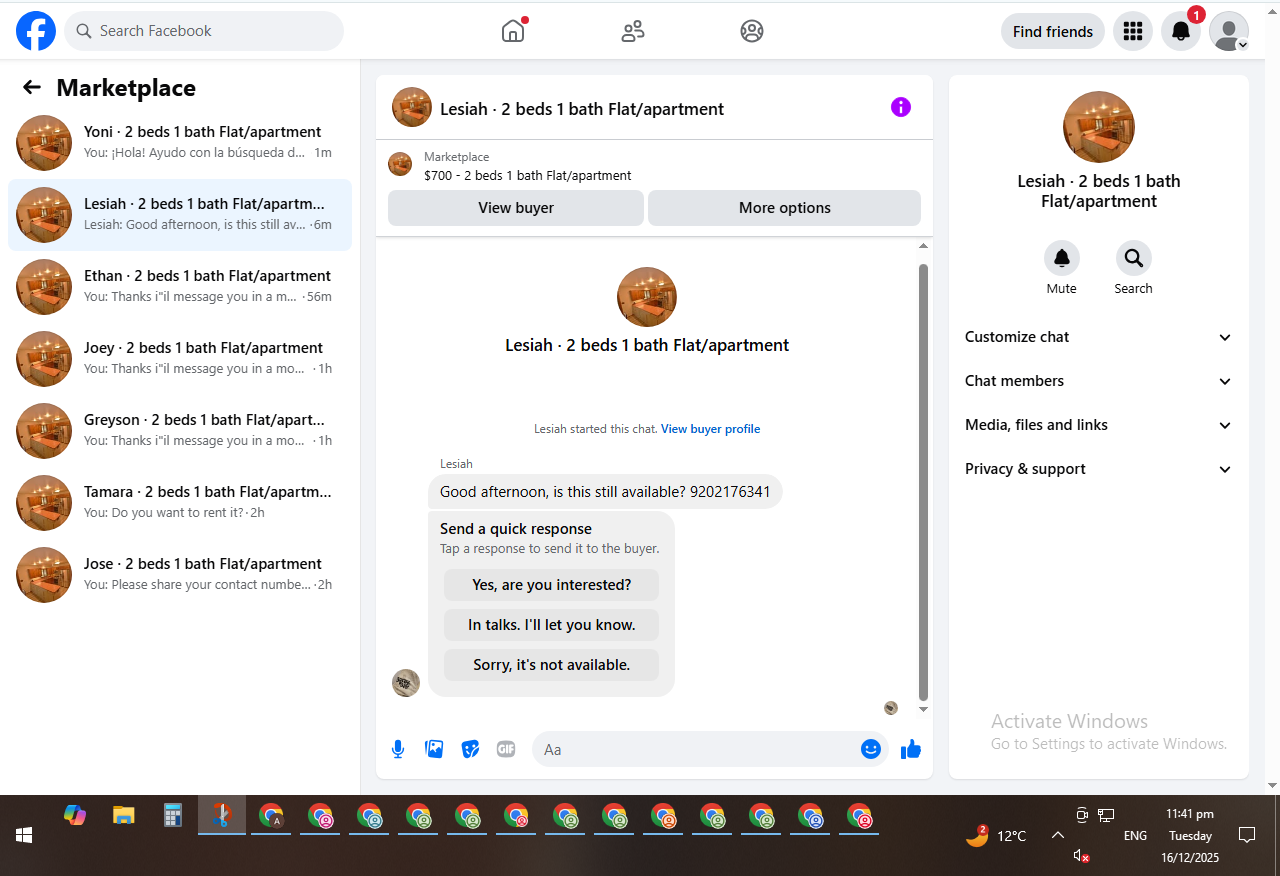Click the Find friends button
Screen dimensions: 1280x876
[1053, 31]
